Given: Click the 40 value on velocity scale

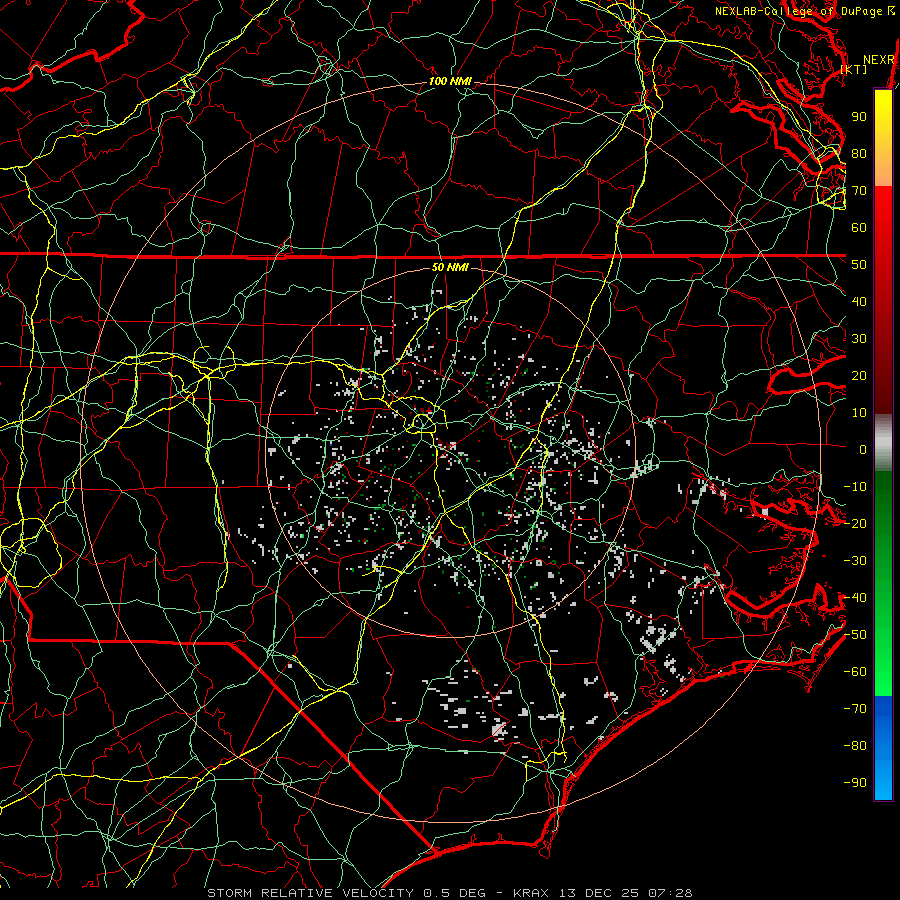Looking at the screenshot, I should (859, 301).
